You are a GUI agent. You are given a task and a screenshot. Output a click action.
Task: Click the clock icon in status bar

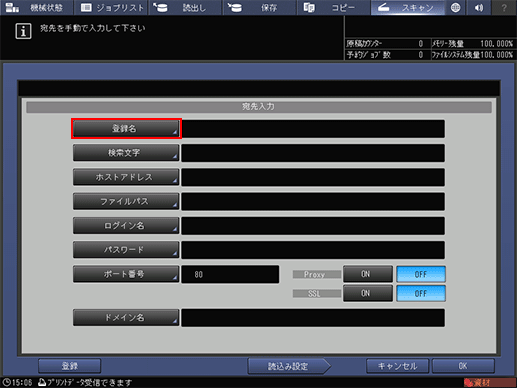click(7, 382)
